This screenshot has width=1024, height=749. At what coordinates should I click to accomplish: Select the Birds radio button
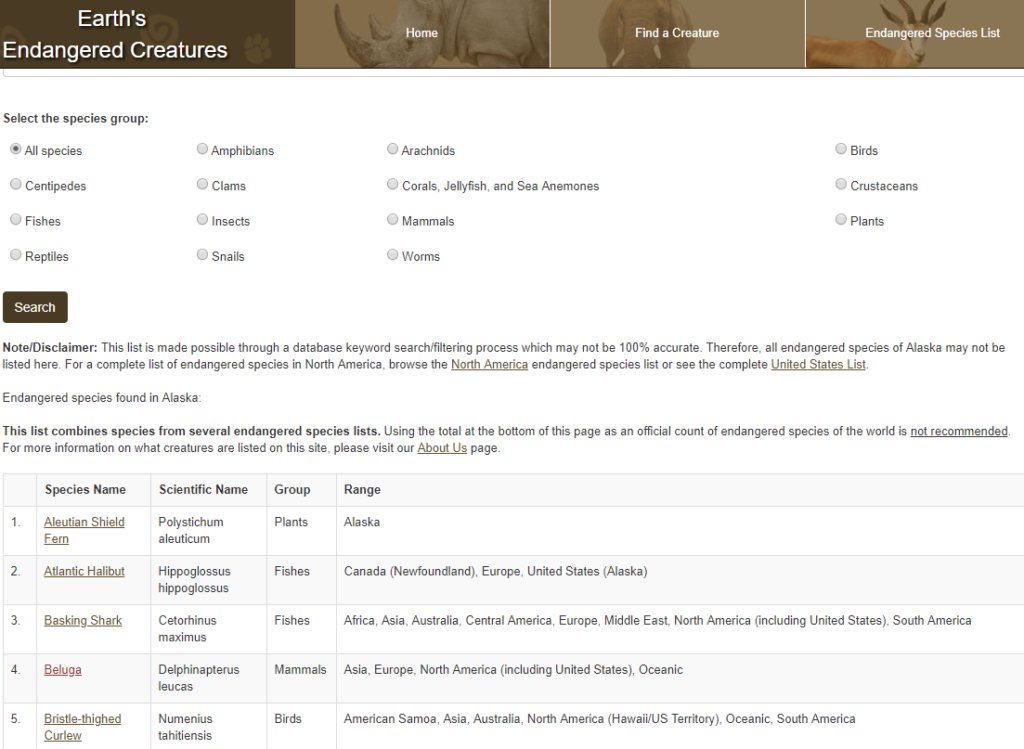[841, 148]
